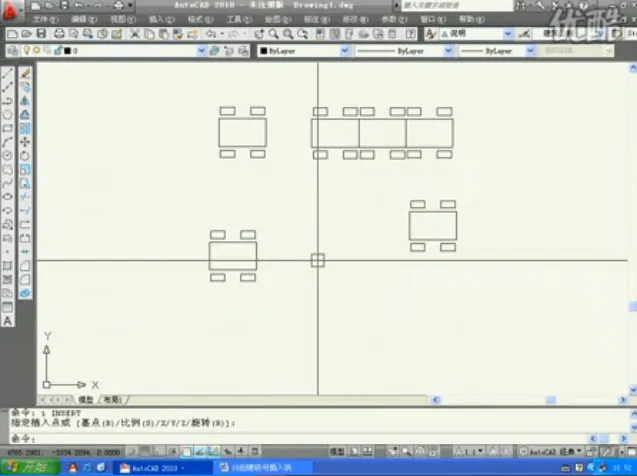Select the Spline tool in the Draw toolbar
The height and width of the screenshot is (476, 637).
pyautogui.click(x=8, y=183)
